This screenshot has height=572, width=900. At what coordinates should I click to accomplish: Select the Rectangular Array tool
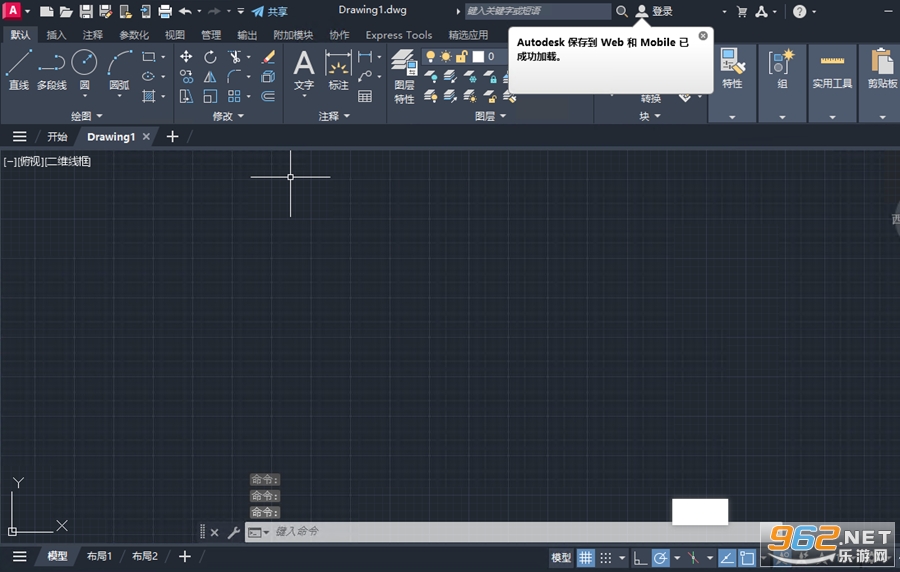pos(234,96)
